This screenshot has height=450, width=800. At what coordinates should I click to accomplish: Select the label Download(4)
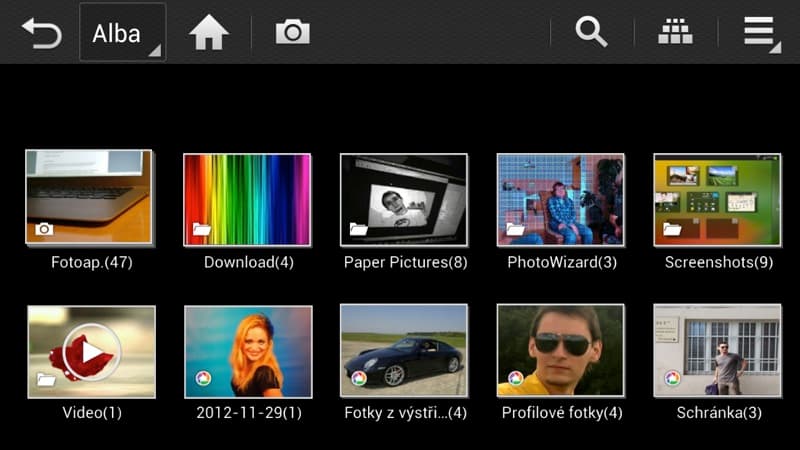pos(249,262)
